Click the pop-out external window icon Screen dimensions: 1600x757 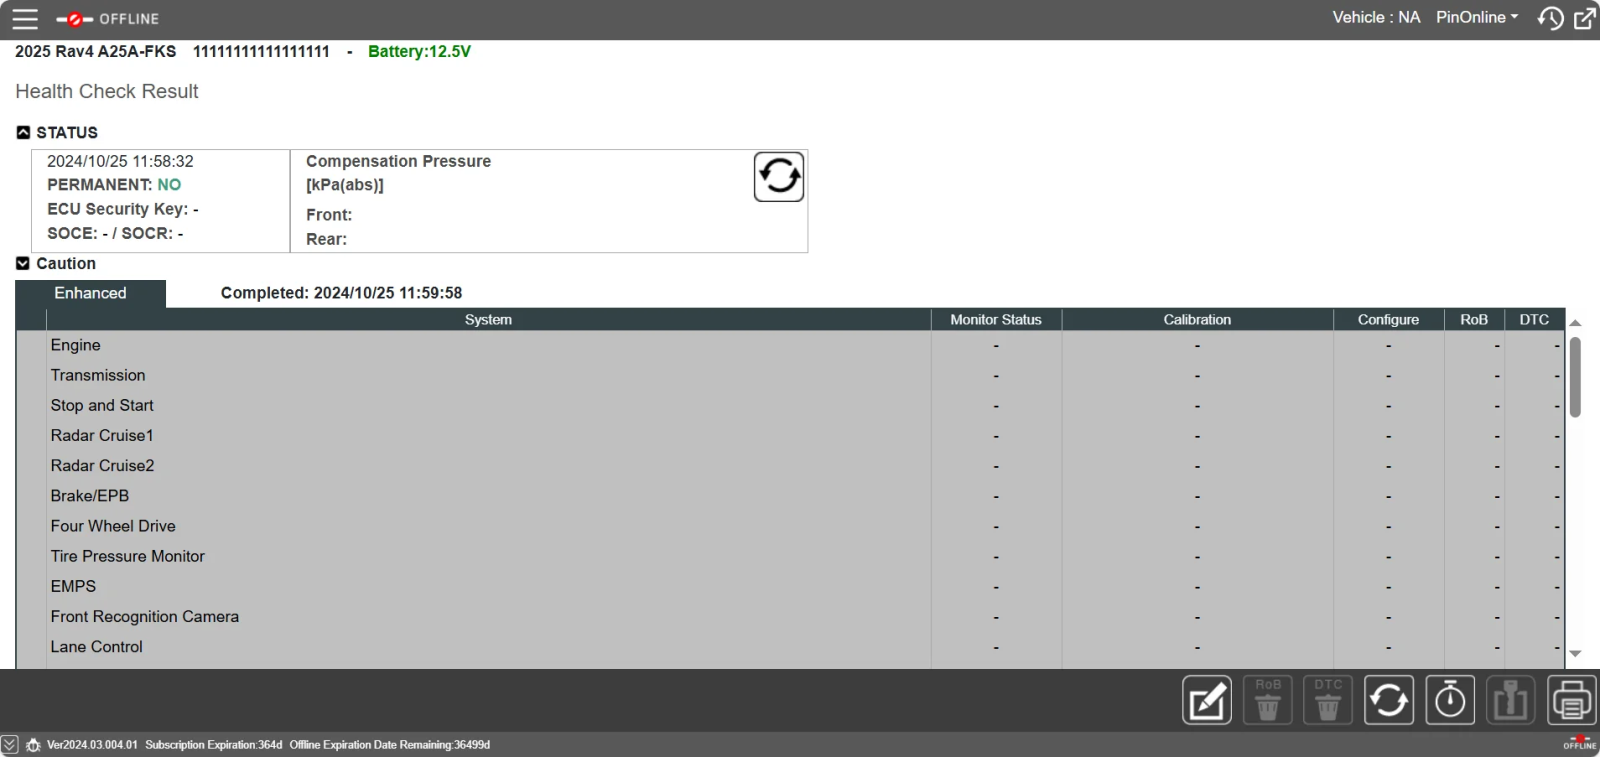[x=1585, y=18]
